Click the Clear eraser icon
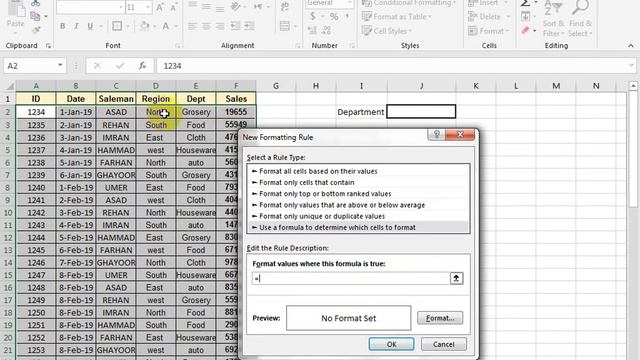This screenshot has width=640, height=360. tap(526, 30)
